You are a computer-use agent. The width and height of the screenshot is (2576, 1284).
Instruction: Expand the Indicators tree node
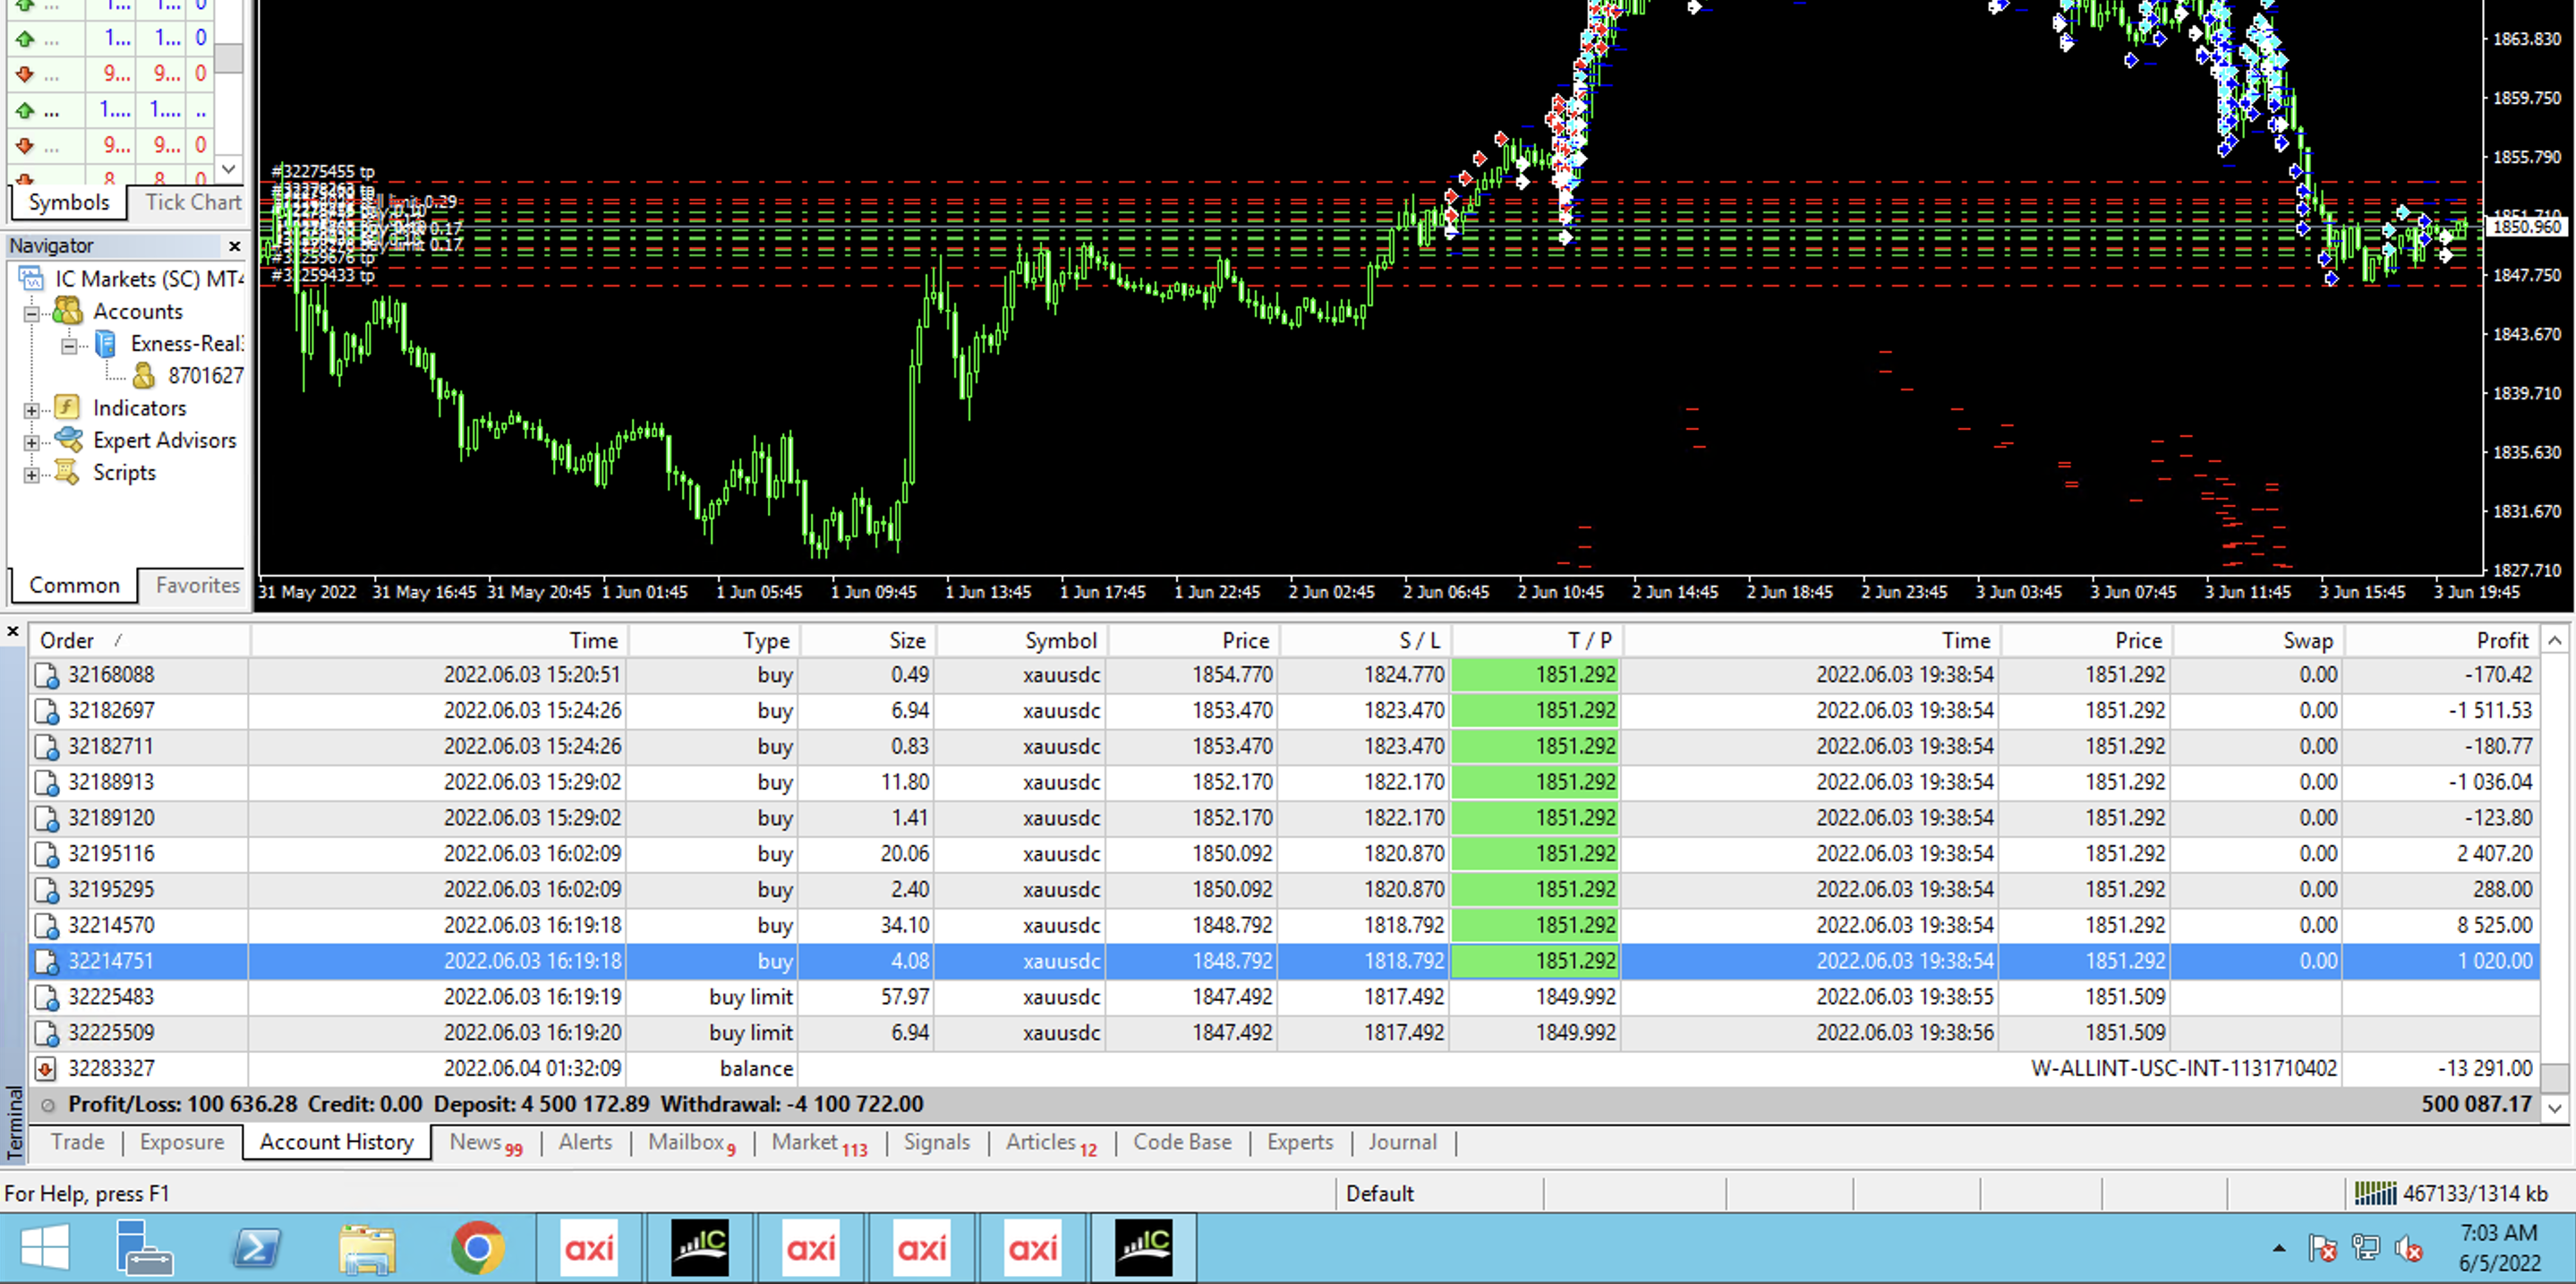click(x=32, y=409)
